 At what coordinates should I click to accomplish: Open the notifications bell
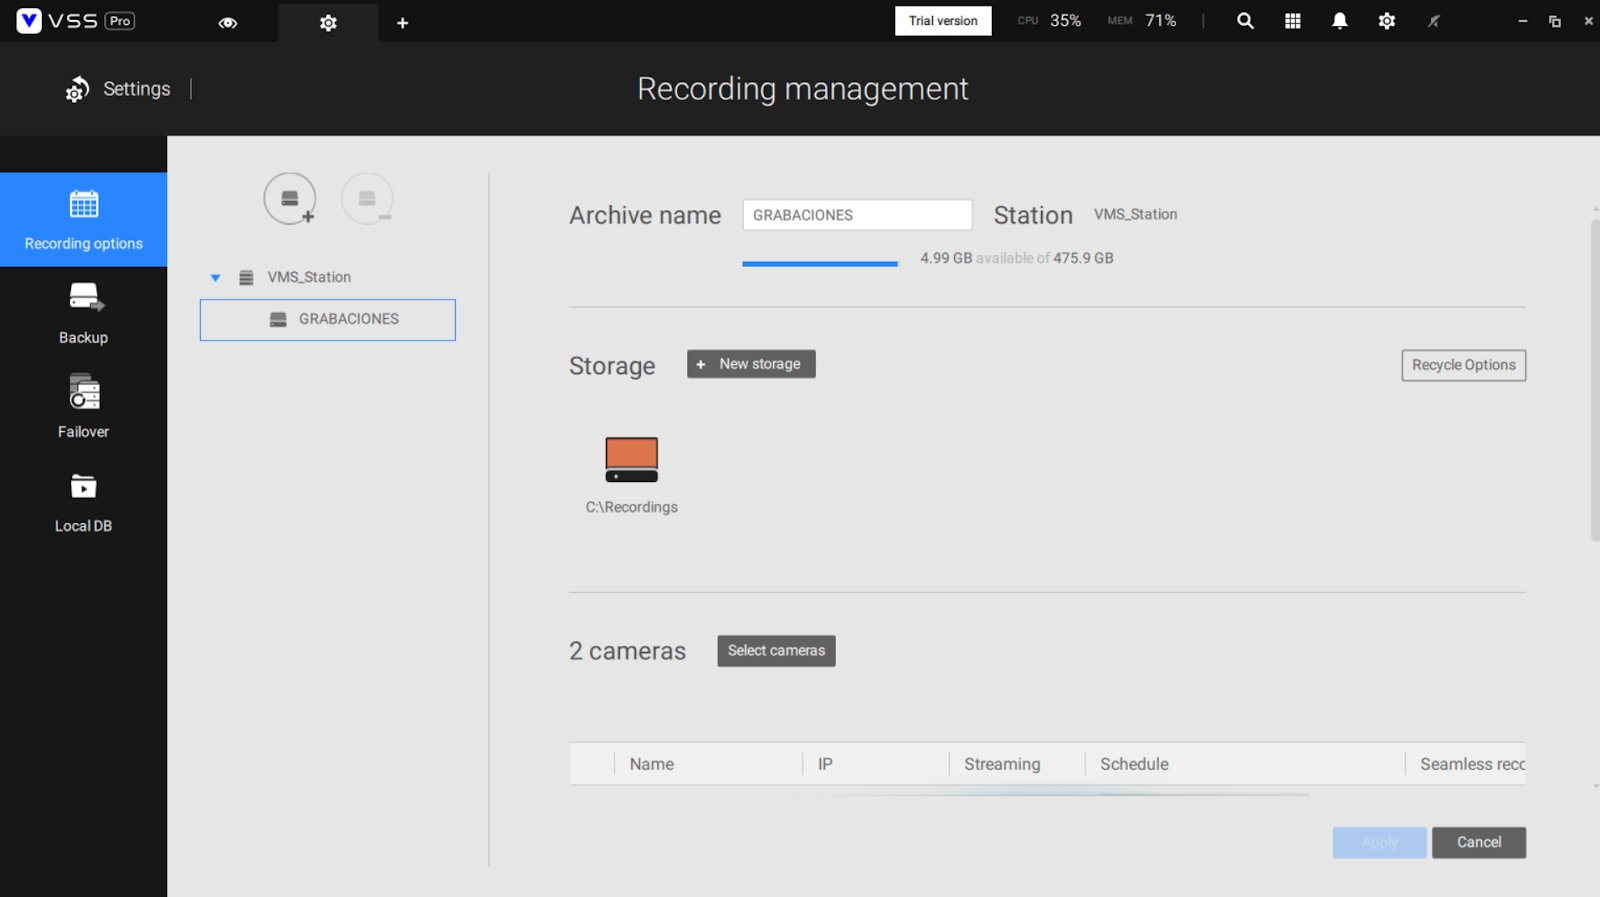1339,21
